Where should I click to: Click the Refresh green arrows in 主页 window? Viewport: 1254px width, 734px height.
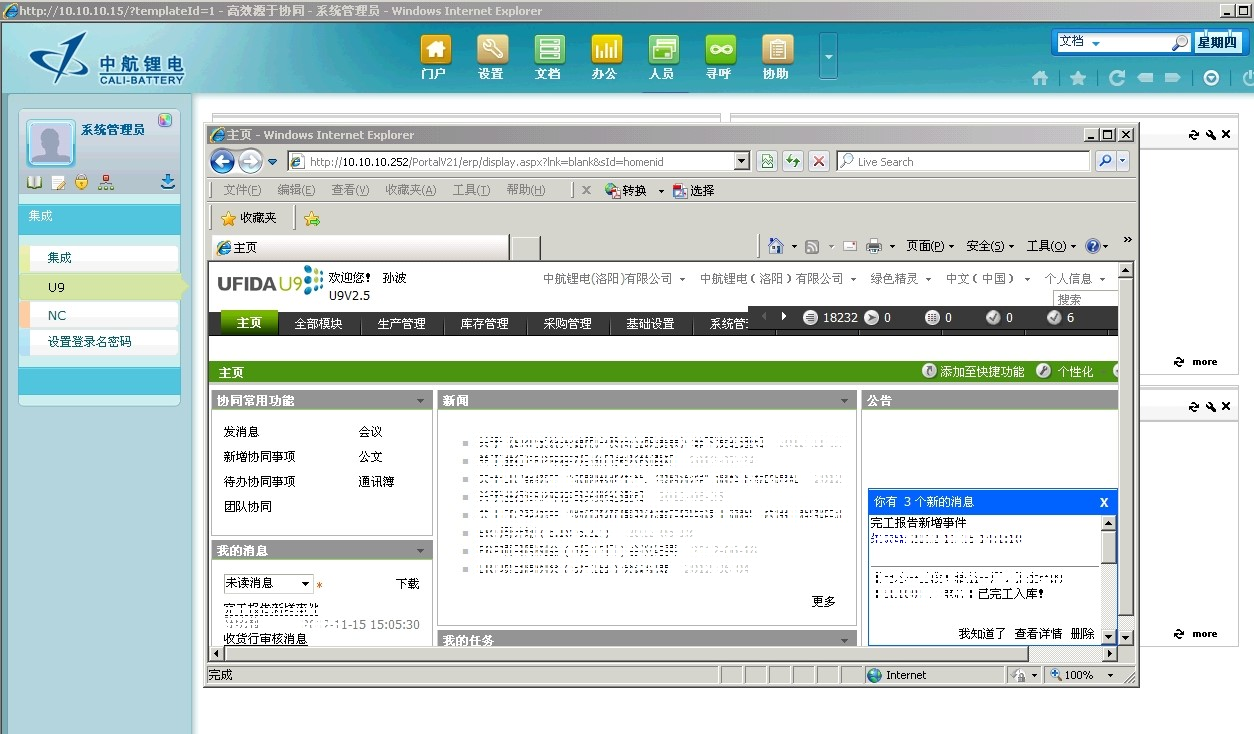pyautogui.click(x=793, y=161)
